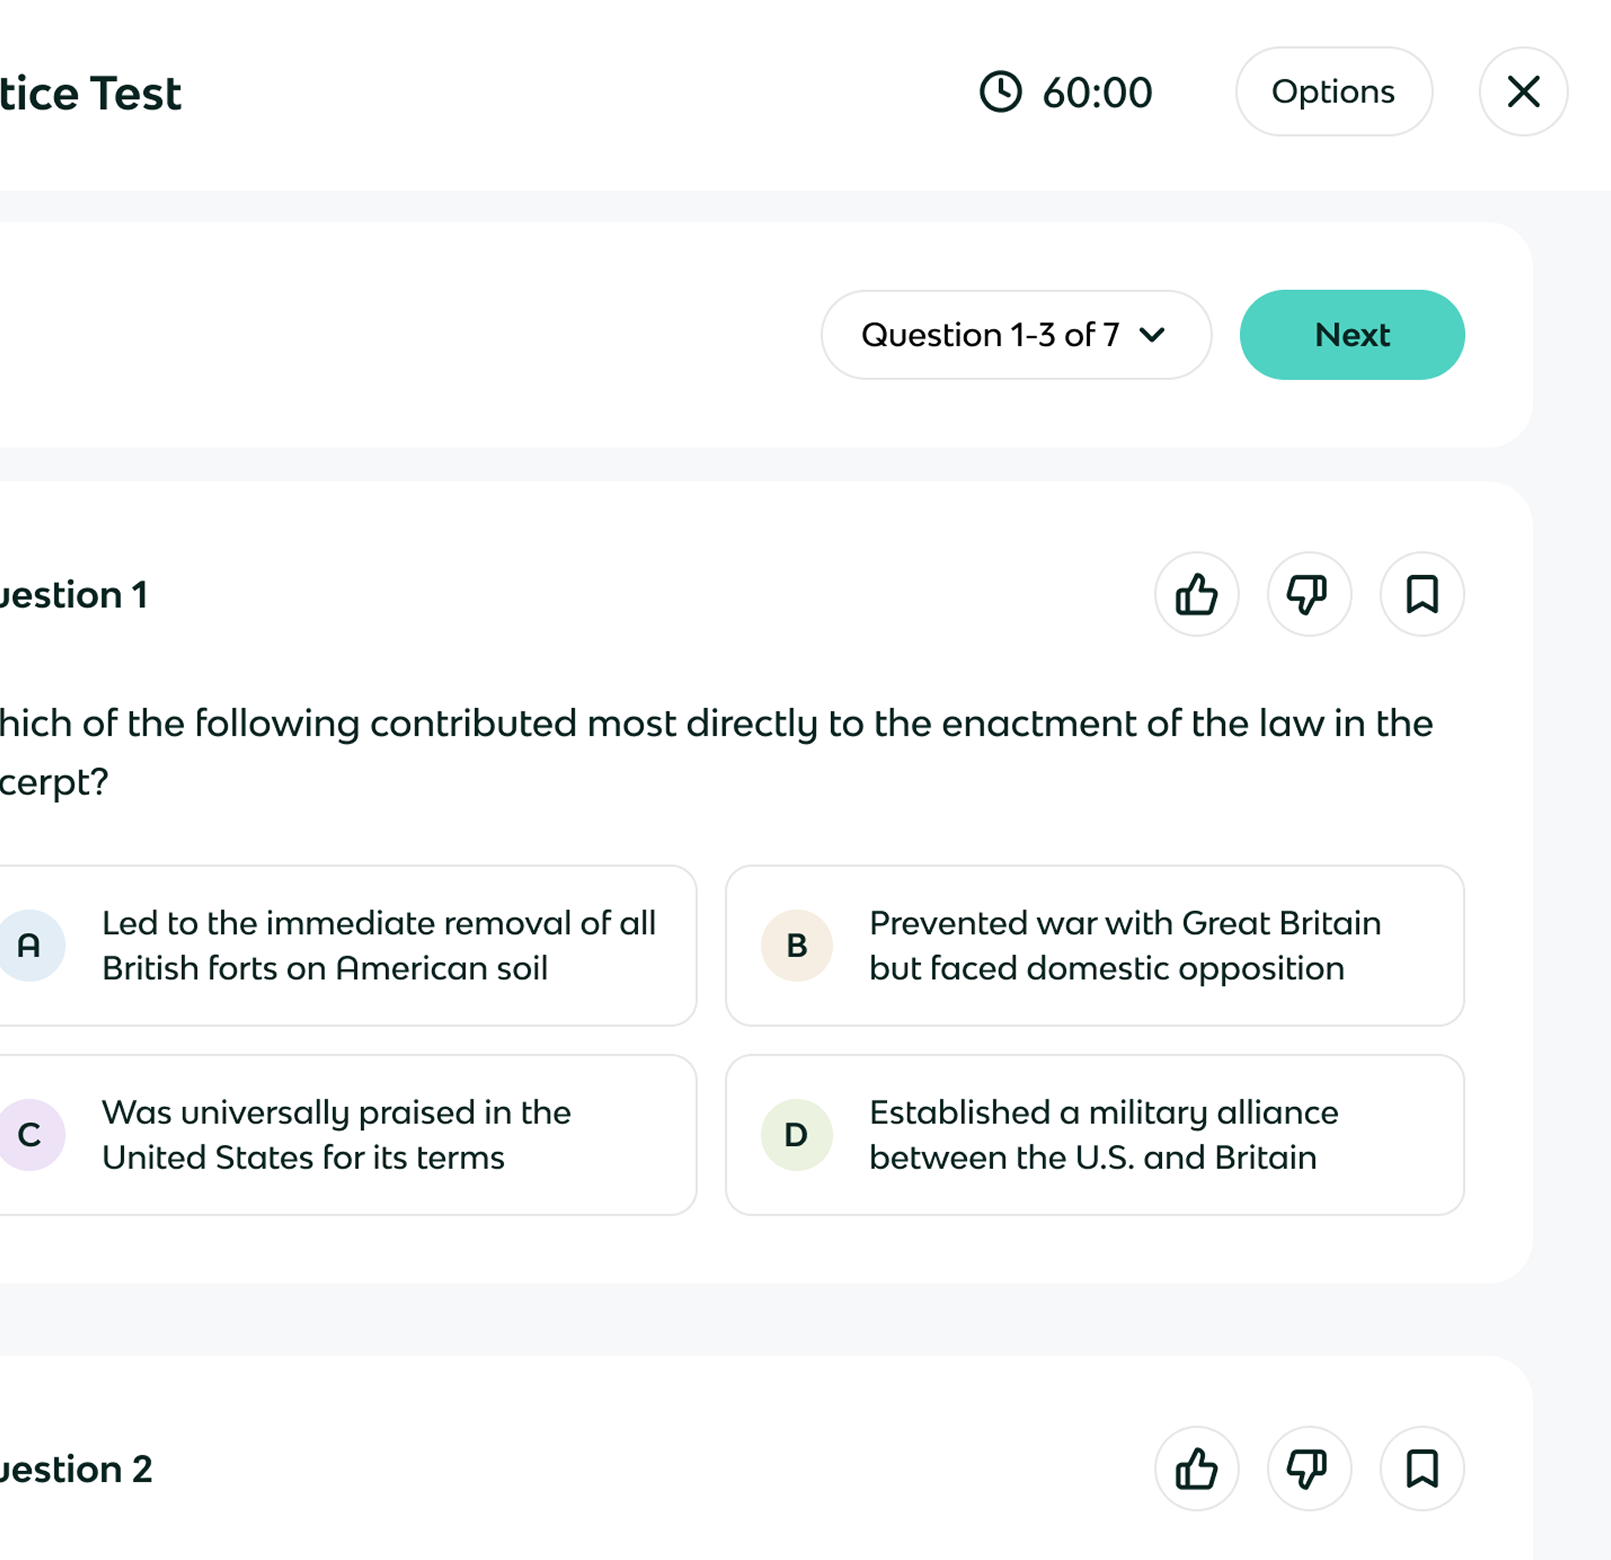Dislike Question 1 with thumbs down
Viewport: 1611px width, 1560px height.
point(1308,594)
